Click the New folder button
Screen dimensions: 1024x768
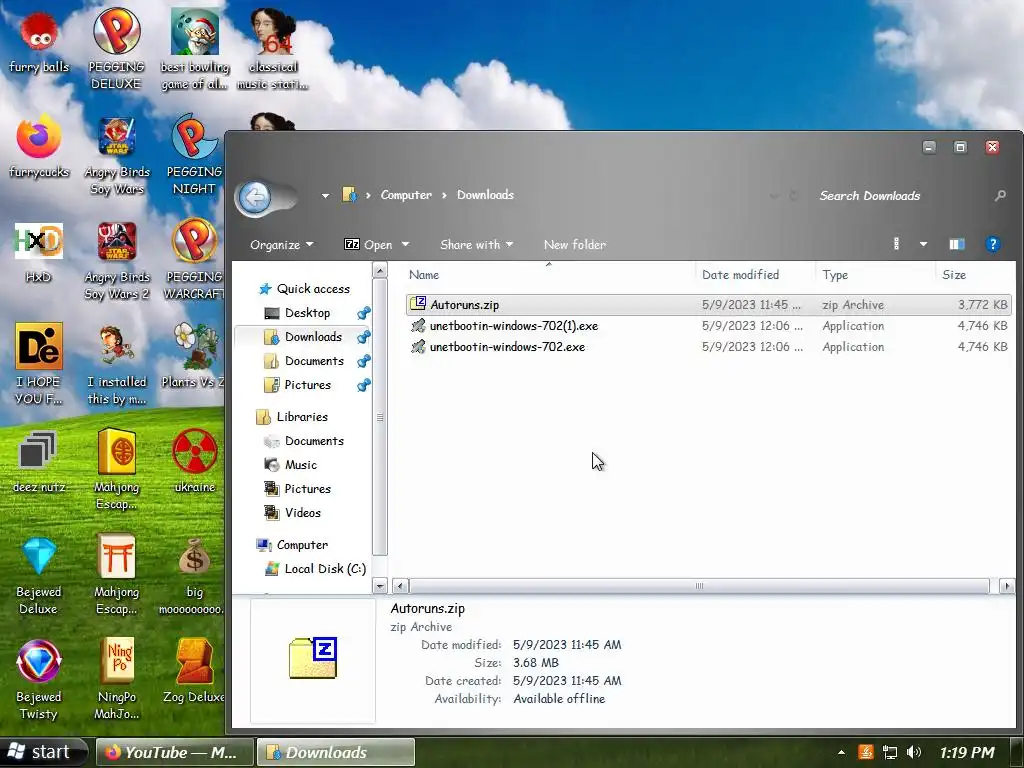575,245
